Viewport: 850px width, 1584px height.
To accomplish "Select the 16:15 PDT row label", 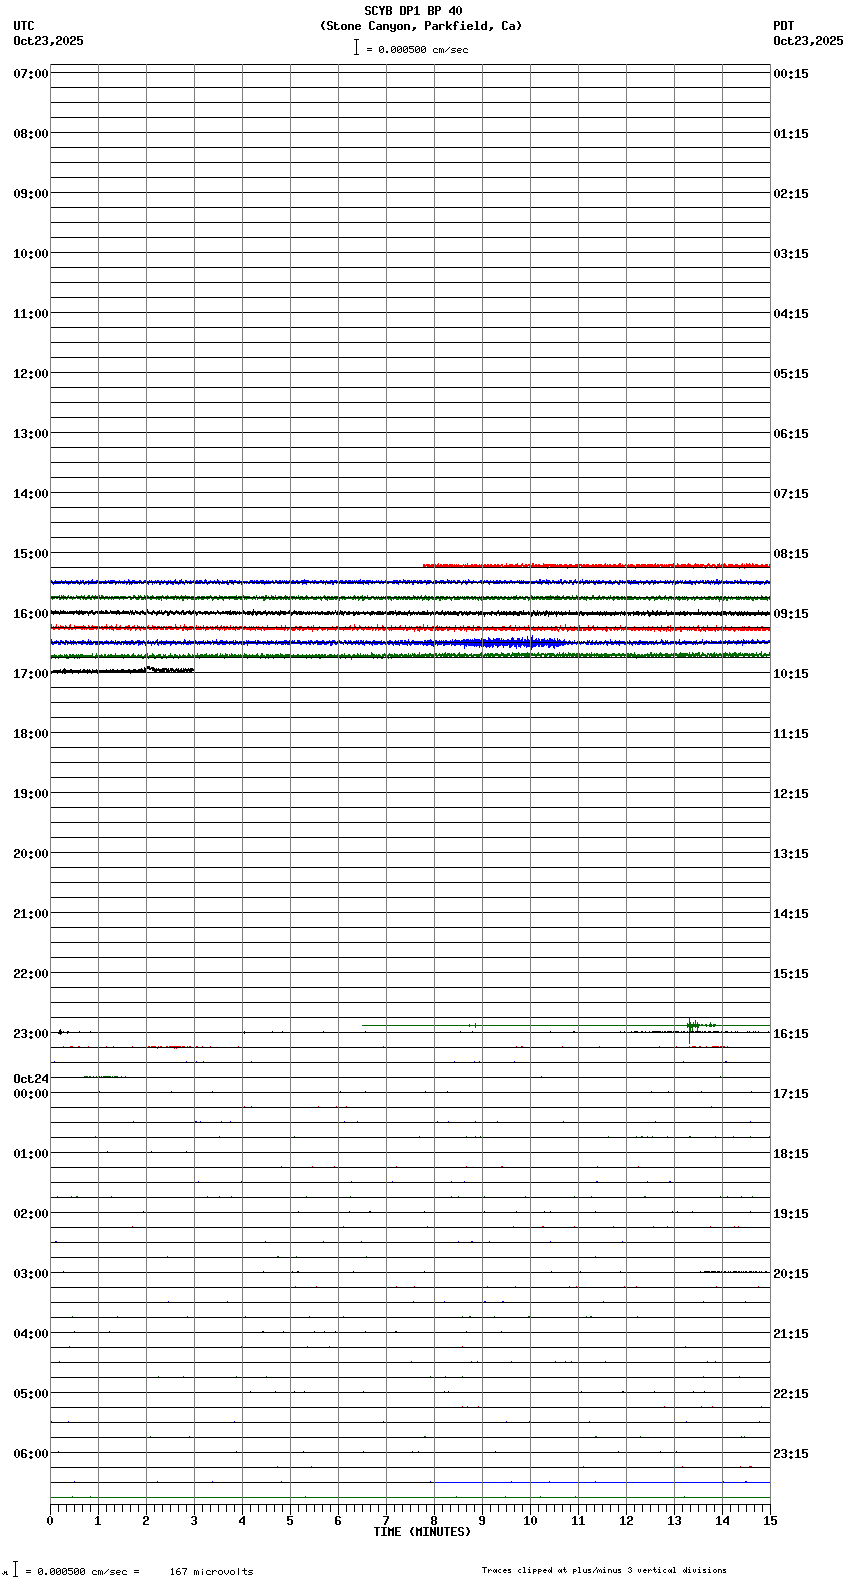I will click(x=791, y=1034).
